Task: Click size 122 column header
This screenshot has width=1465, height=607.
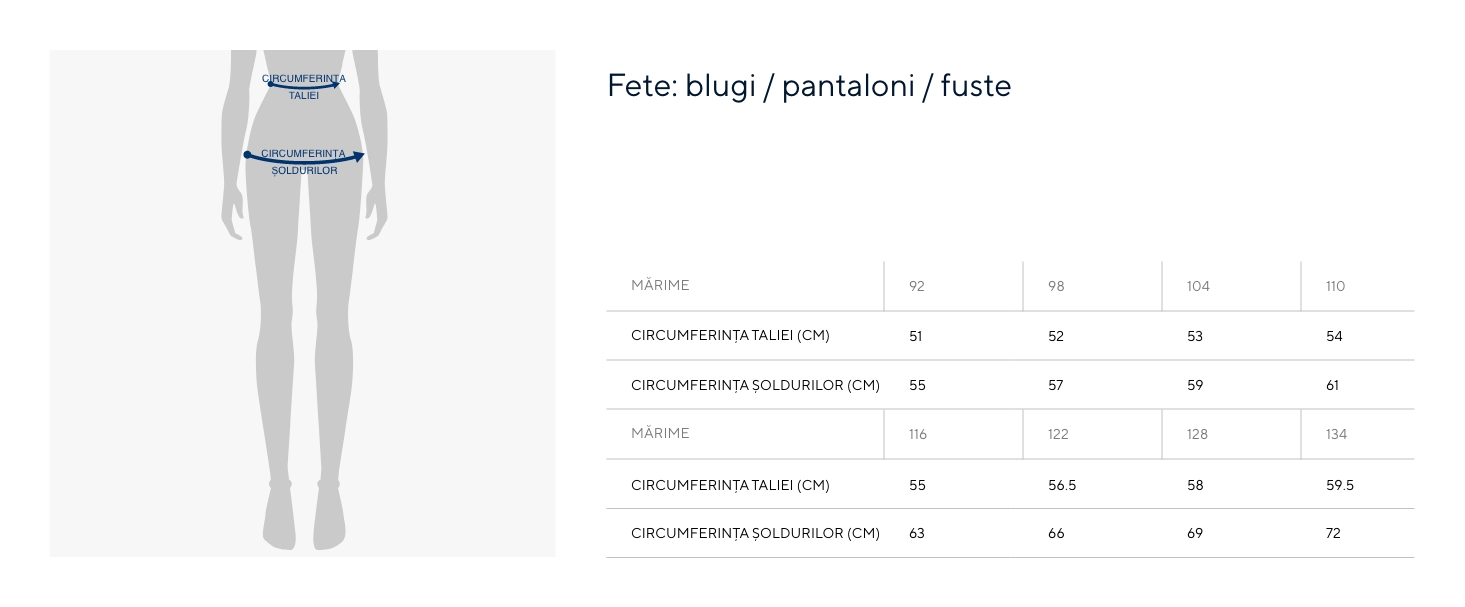Action: [x=1058, y=434]
